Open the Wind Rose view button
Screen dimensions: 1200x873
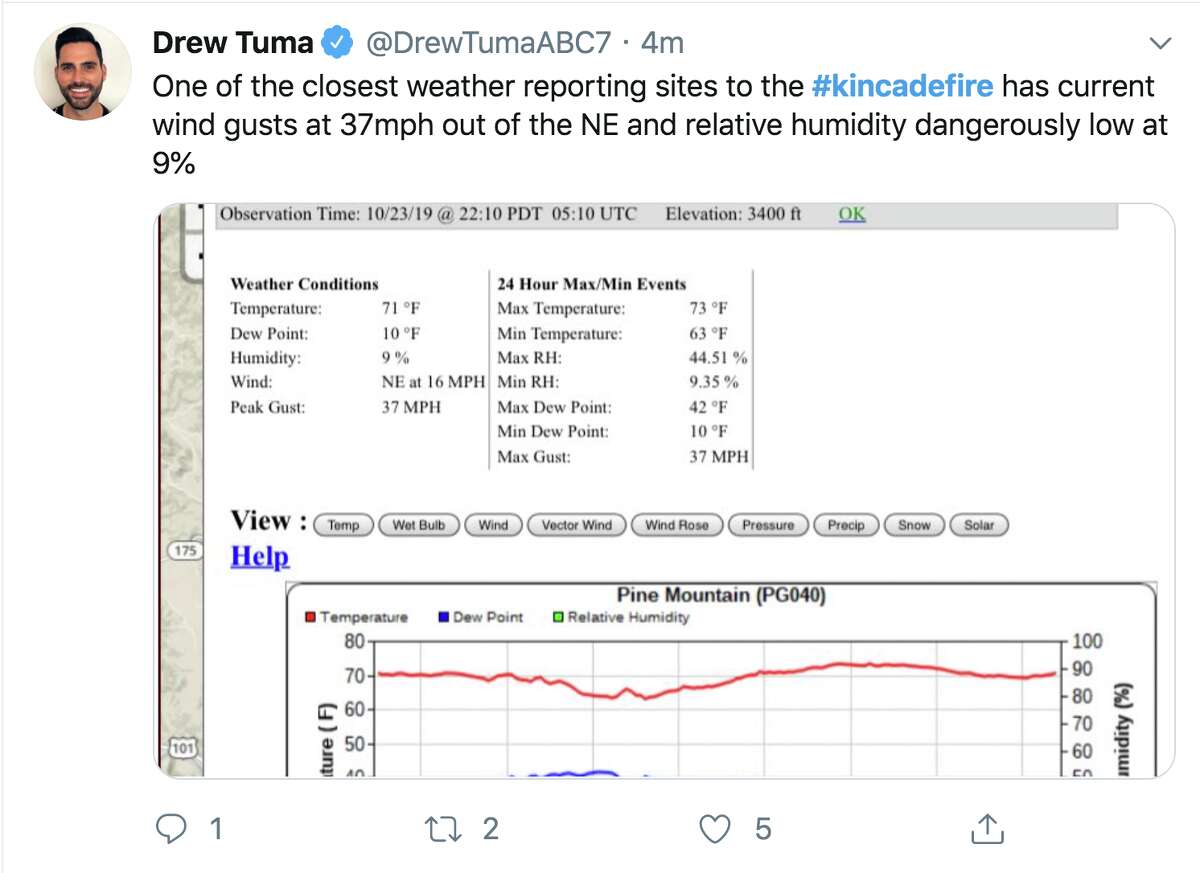click(x=677, y=525)
